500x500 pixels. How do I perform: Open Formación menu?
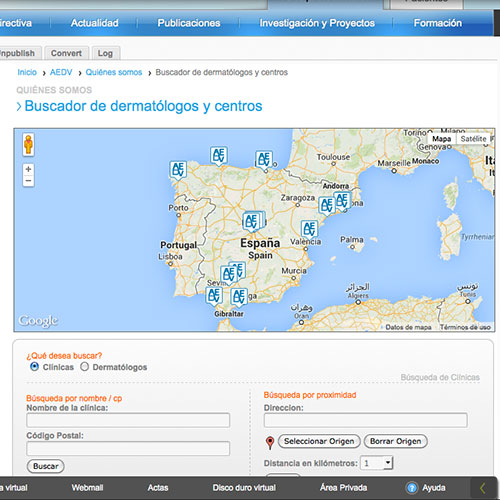(x=438, y=23)
